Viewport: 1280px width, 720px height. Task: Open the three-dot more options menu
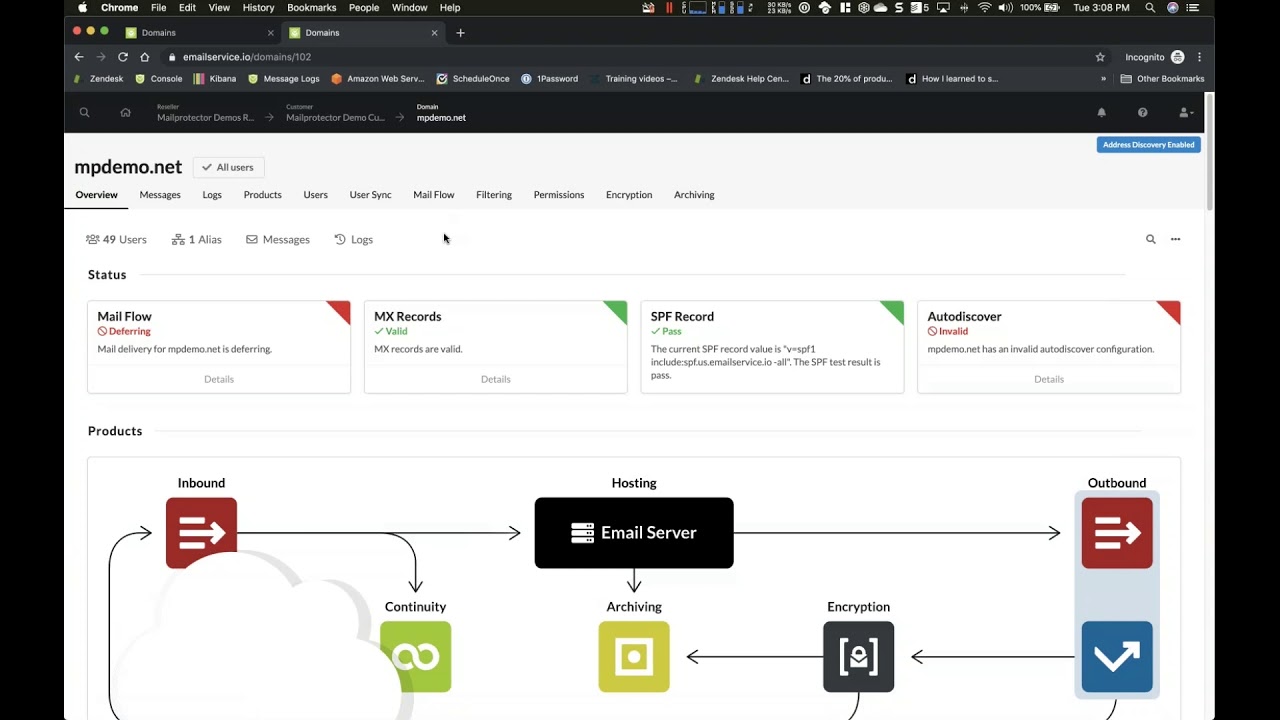(x=1175, y=239)
